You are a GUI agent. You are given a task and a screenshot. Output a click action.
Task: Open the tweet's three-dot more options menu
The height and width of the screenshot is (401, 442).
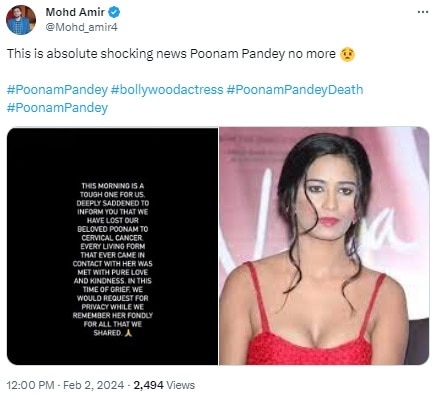[x=423, y=12]
